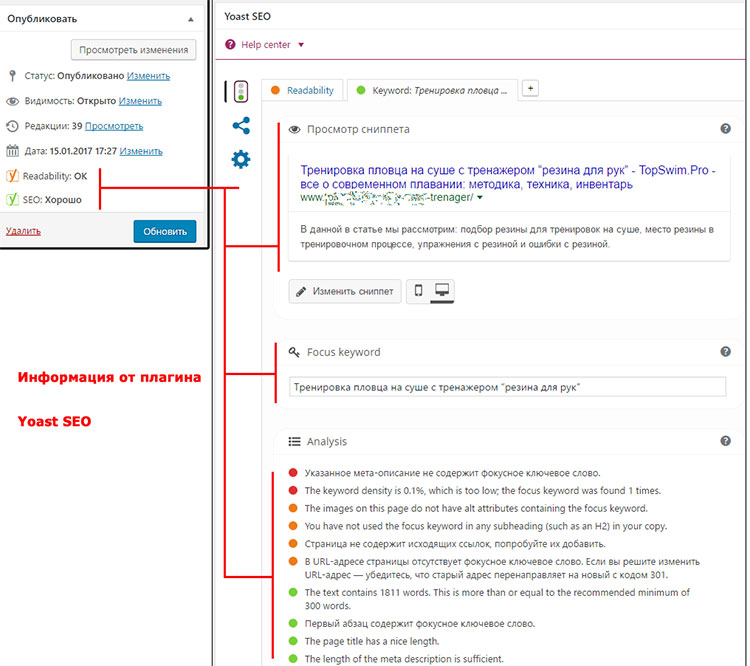The height and width of the screenshot is (666, 750).
Task: Click help icon beside Просмотр сниппета
Action: (x=725, y=129)
